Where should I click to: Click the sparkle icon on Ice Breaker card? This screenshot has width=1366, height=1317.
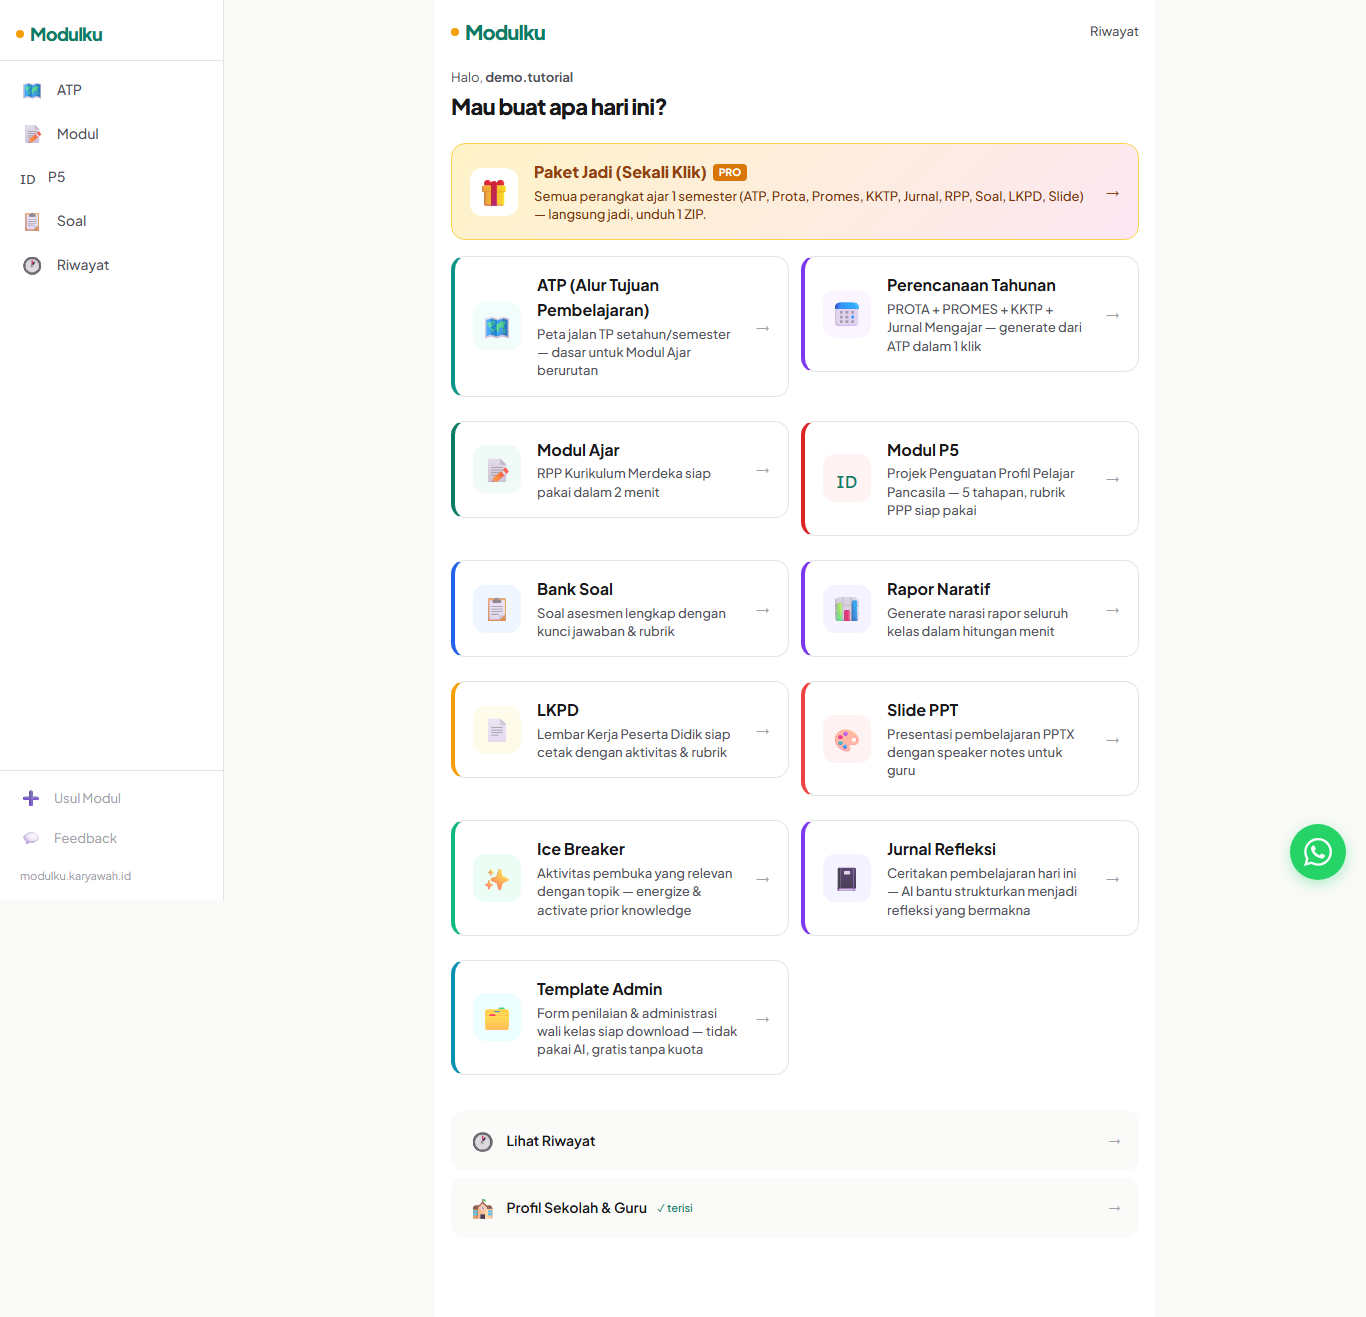click(497, 878)
